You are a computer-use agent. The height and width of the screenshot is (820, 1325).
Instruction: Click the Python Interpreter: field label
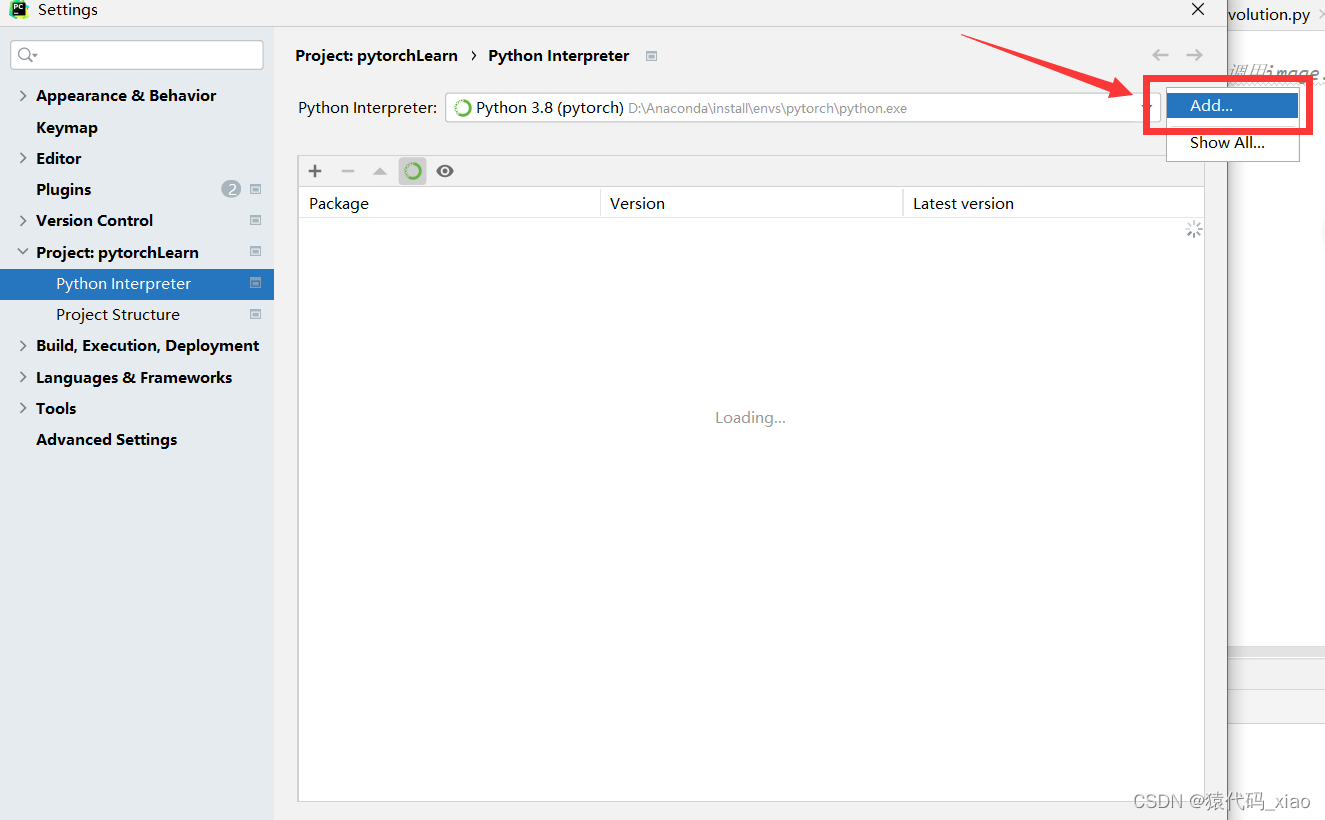[367, 108]
